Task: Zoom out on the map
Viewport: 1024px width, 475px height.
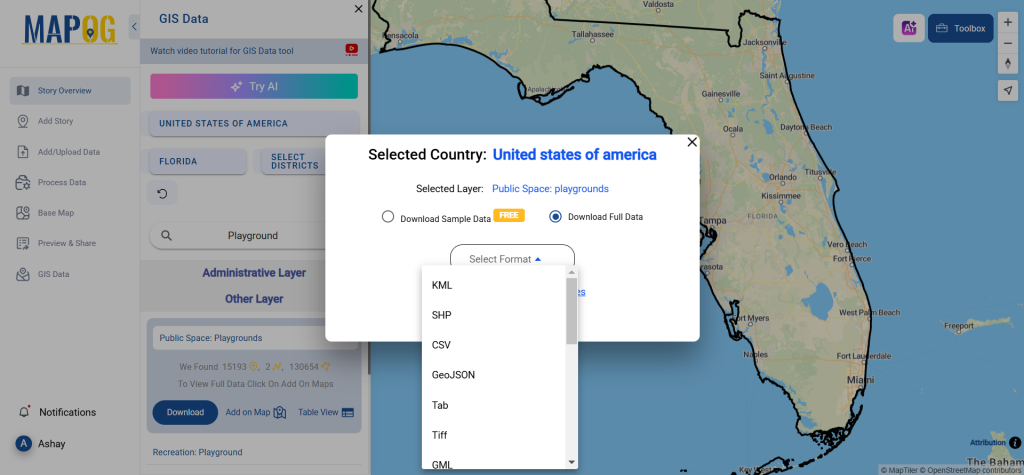Action: (x=1008, y=42)
